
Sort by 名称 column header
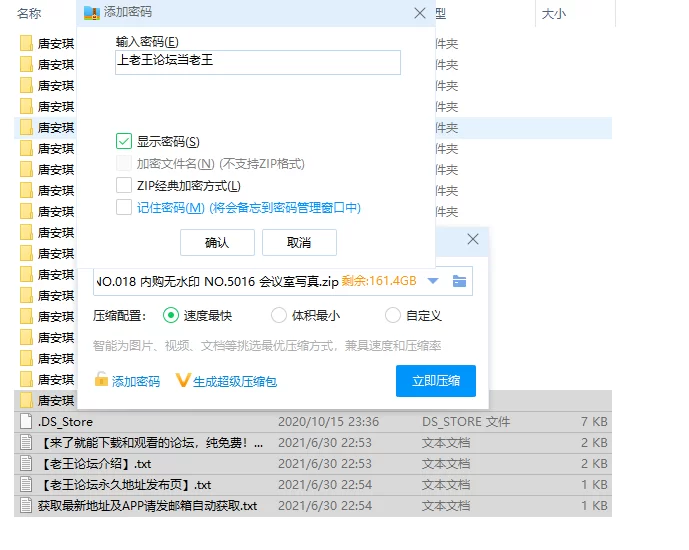[29, 14]
